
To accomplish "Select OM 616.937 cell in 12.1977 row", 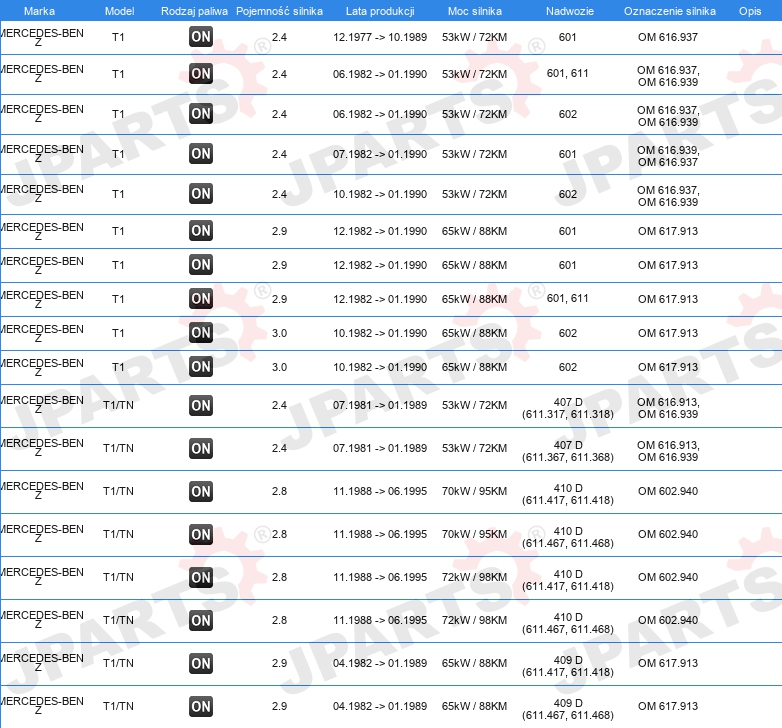I will (668, 37).
